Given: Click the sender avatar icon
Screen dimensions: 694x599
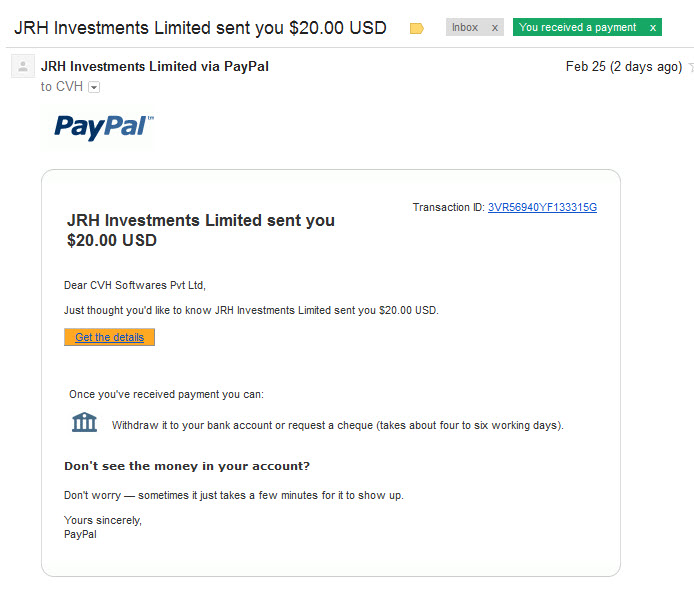Looking at the screenshot, I should (23, 66).
